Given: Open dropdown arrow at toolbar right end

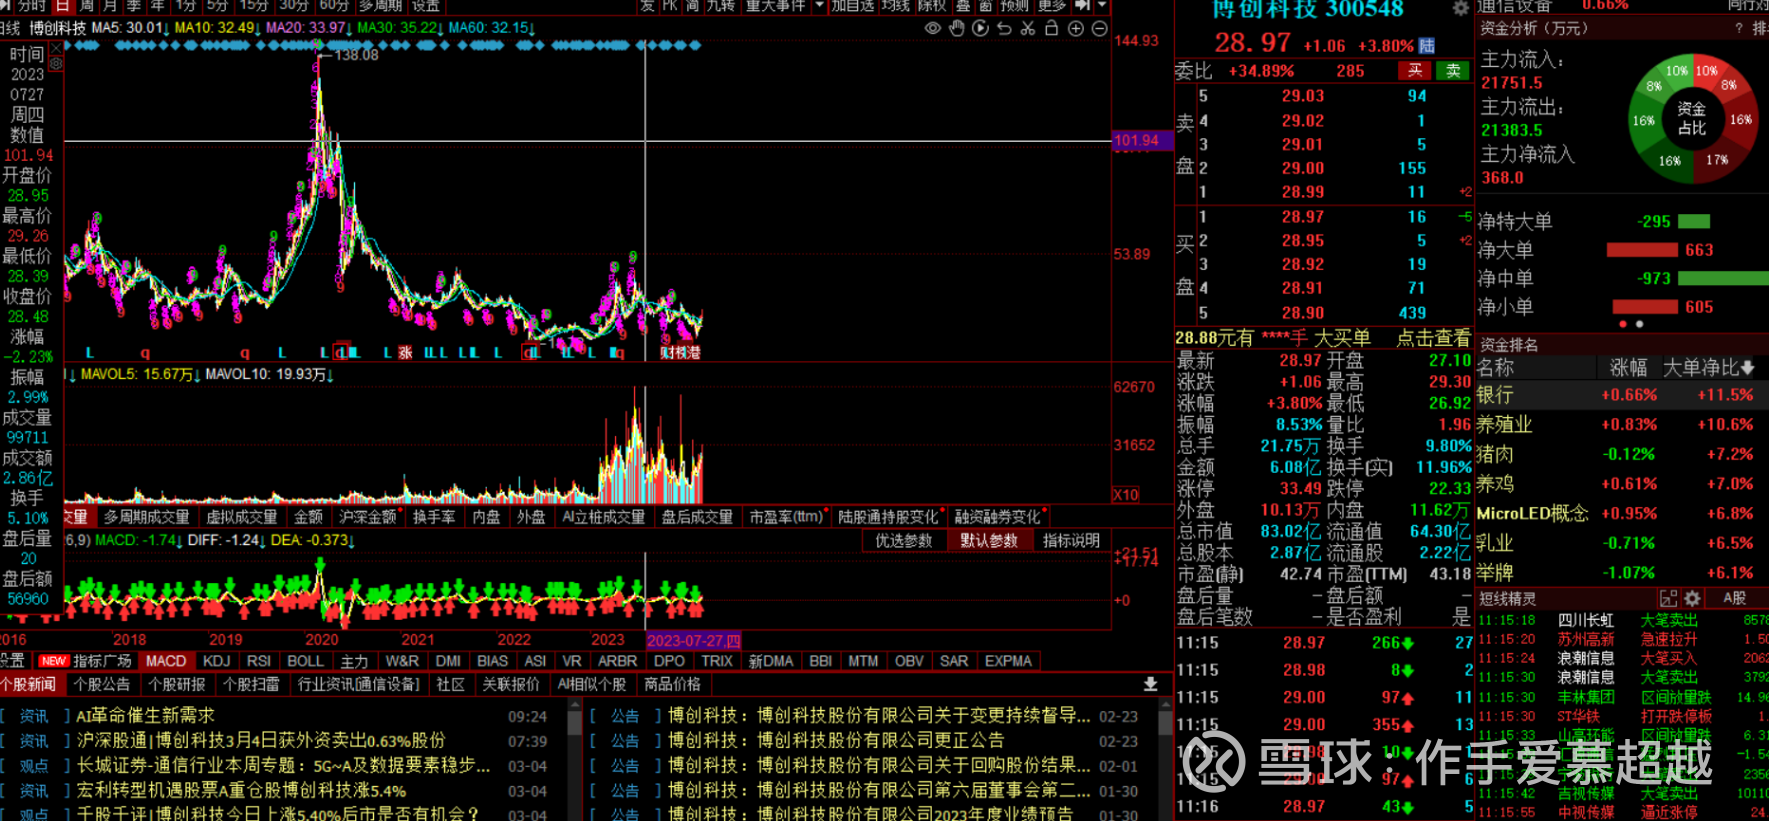Looking at the screenshot, I should [1102, 5].
